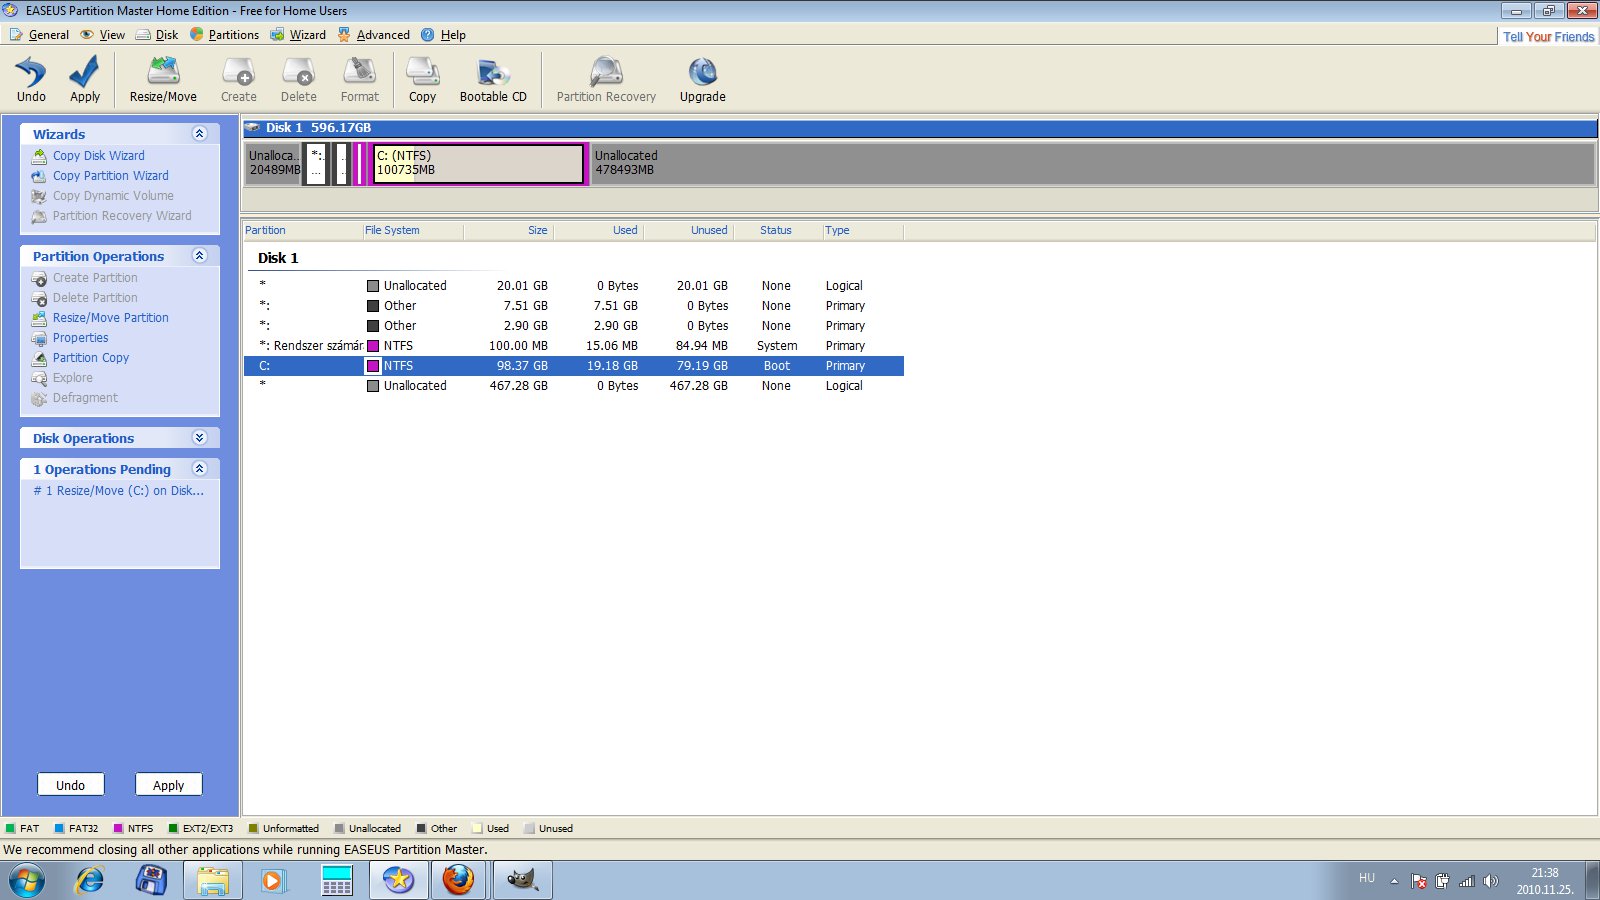Sort by Type column header
1600x900 pixels.
click(x=862, y=230)
